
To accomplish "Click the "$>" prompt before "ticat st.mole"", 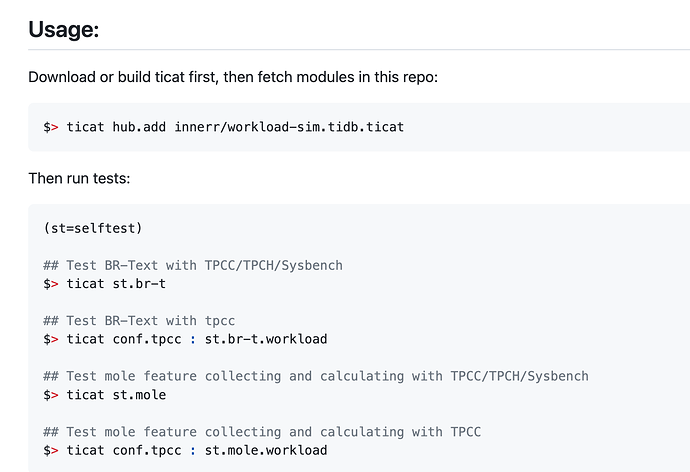I will [51, 395].
